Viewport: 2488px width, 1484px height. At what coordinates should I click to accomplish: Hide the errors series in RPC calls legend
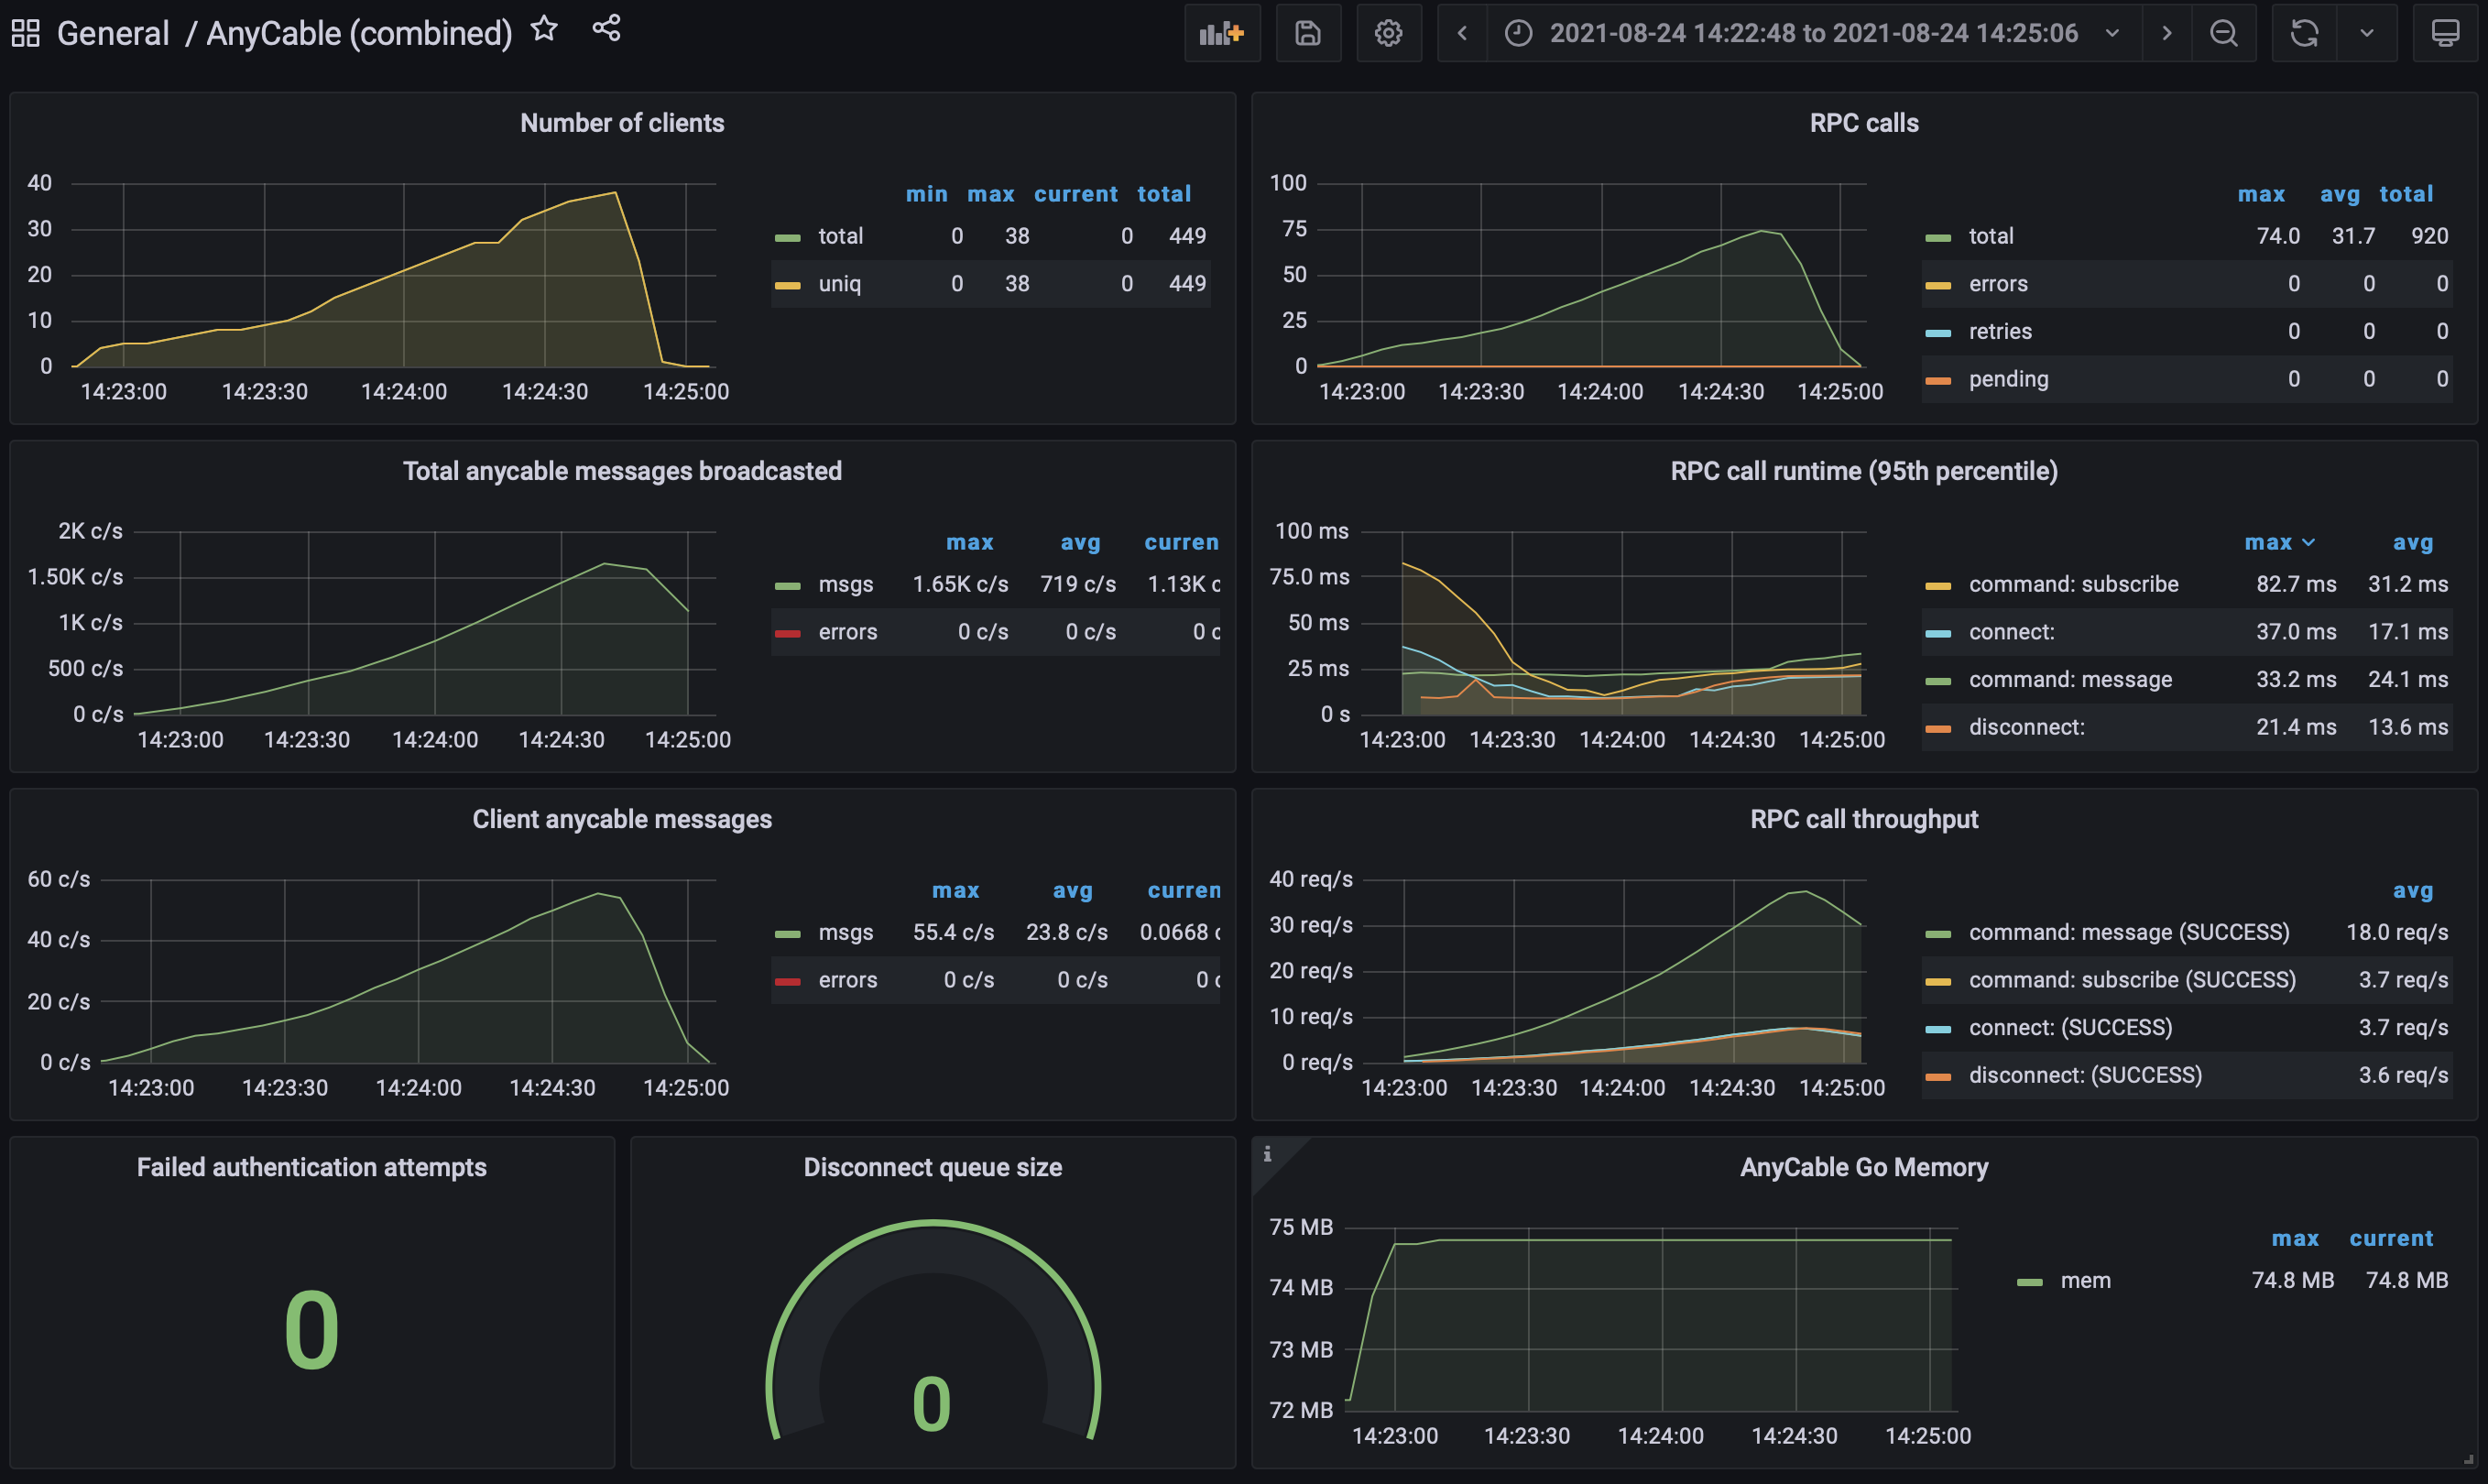[2000, 283]
